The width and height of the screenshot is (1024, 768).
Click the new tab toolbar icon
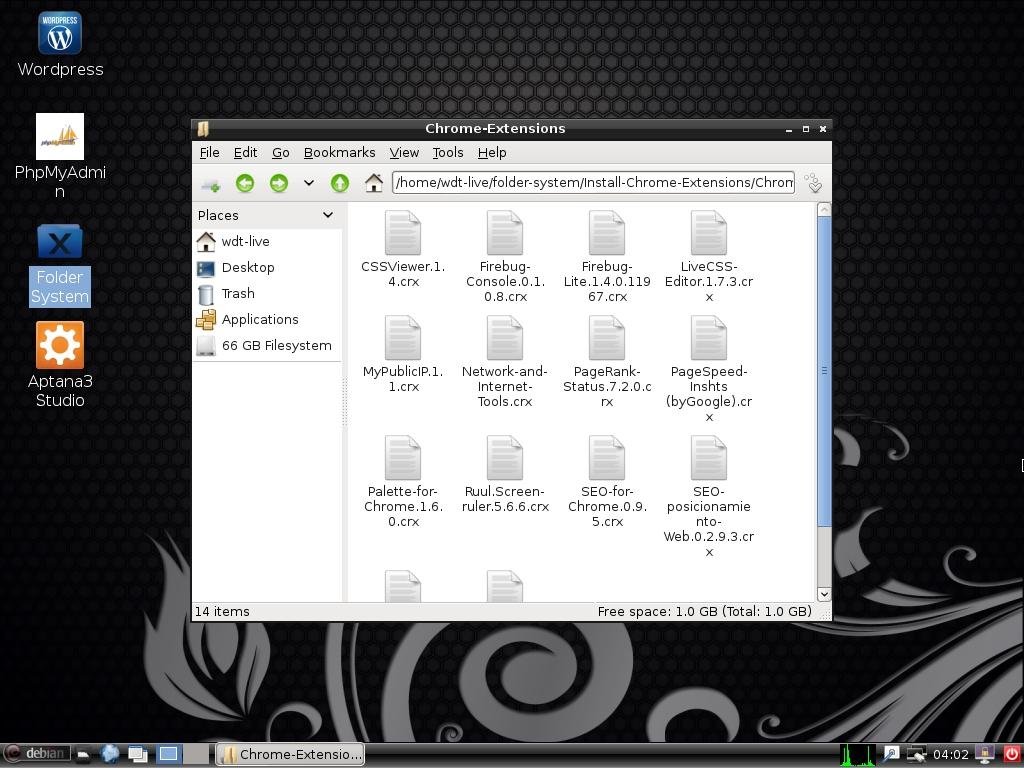pos(210,183)
